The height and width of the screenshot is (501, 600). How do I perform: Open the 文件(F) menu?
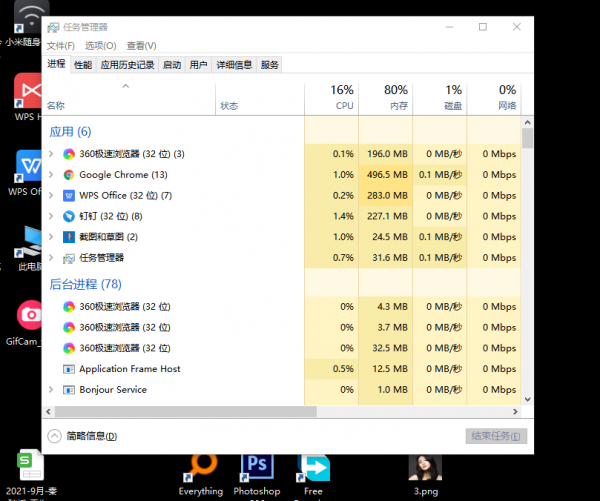pos(60,46)
